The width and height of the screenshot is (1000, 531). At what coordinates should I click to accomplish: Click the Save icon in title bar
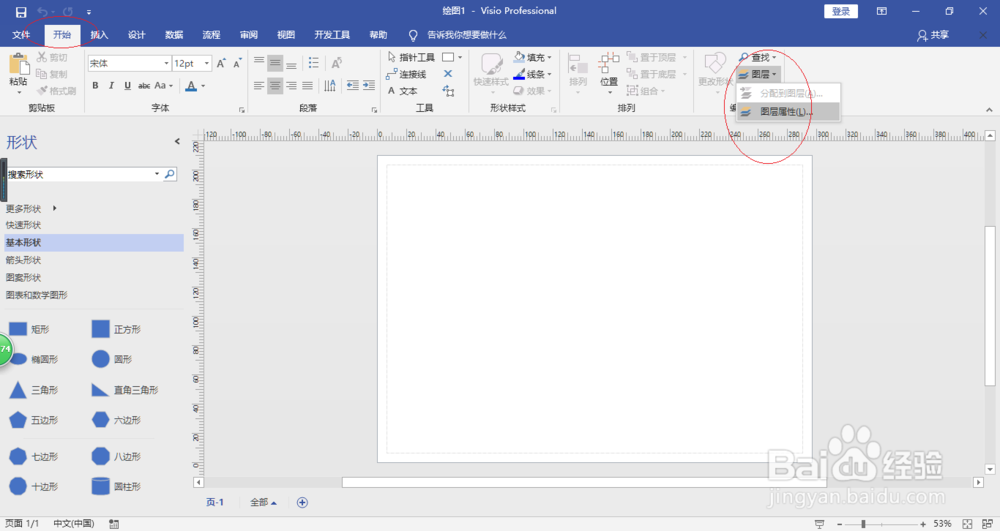[21, 12]
